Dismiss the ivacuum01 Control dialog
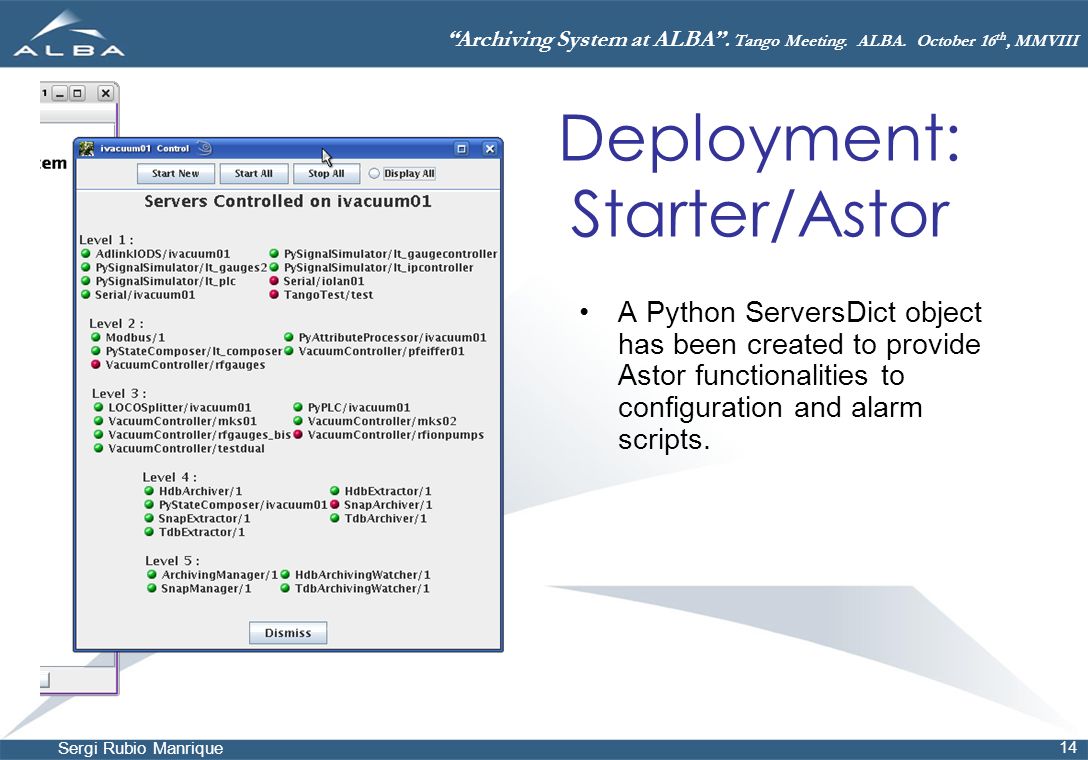The width and height of the screenshot is (1088, 760). (288, 633)
